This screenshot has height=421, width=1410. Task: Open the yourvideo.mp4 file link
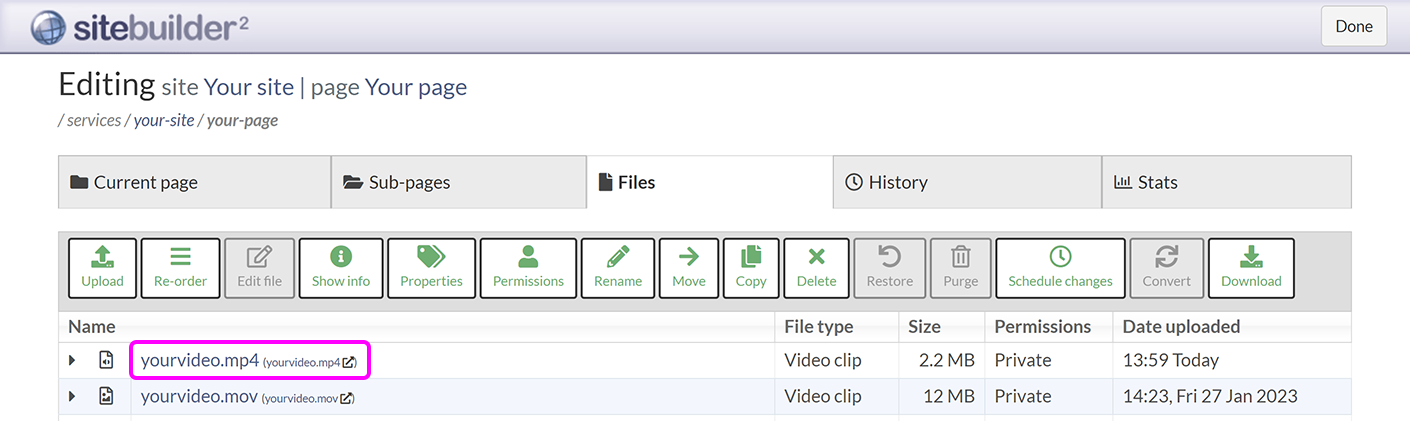pos(200,360)
